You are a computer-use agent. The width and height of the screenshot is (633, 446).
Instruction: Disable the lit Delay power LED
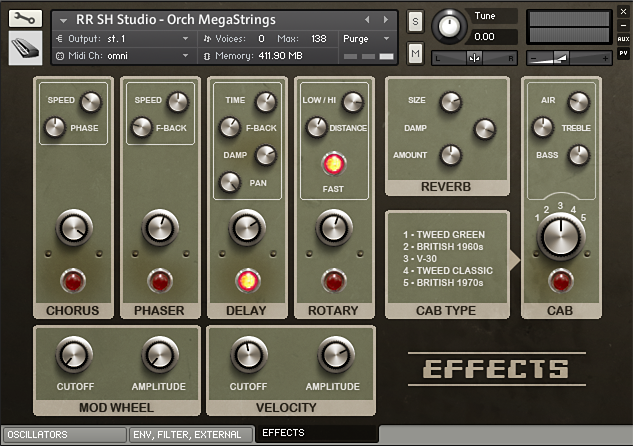point(247,281)
